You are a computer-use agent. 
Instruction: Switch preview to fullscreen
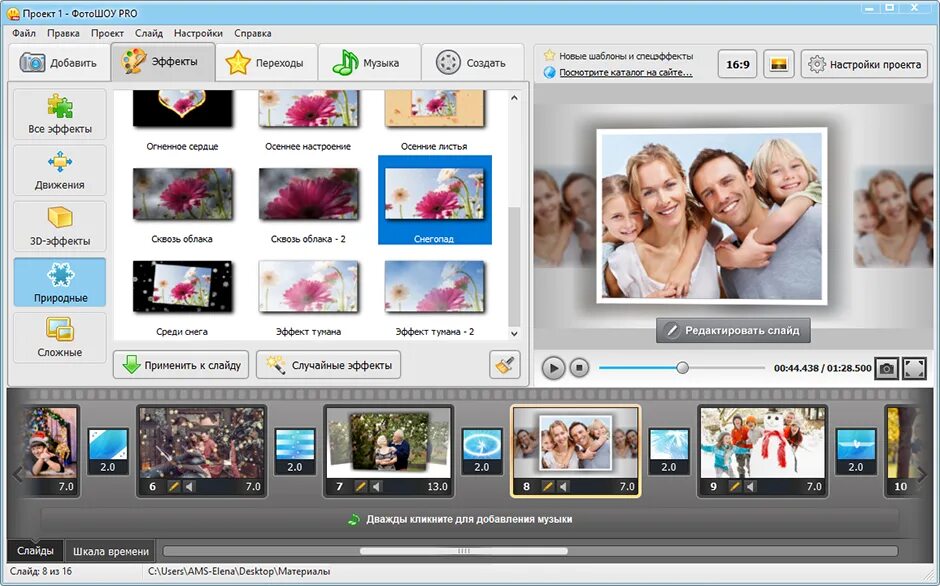pyautogui.click(x=914, y=368)
